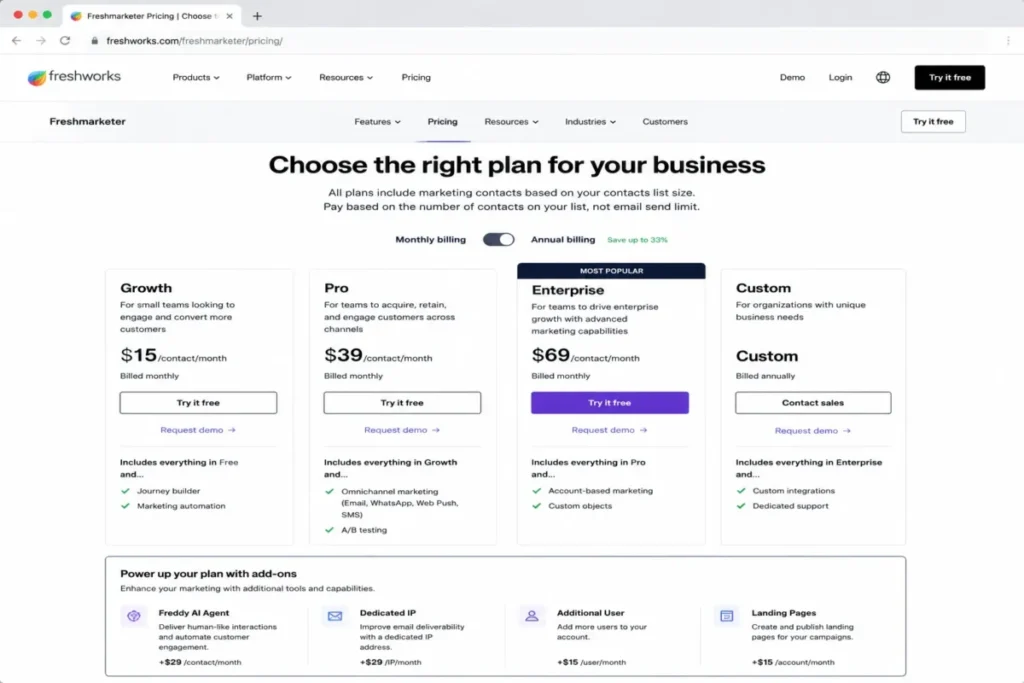Click Try it free on Enterprise plan
1024x683 pixels.
pyautogui.click(x=609, y=403)
